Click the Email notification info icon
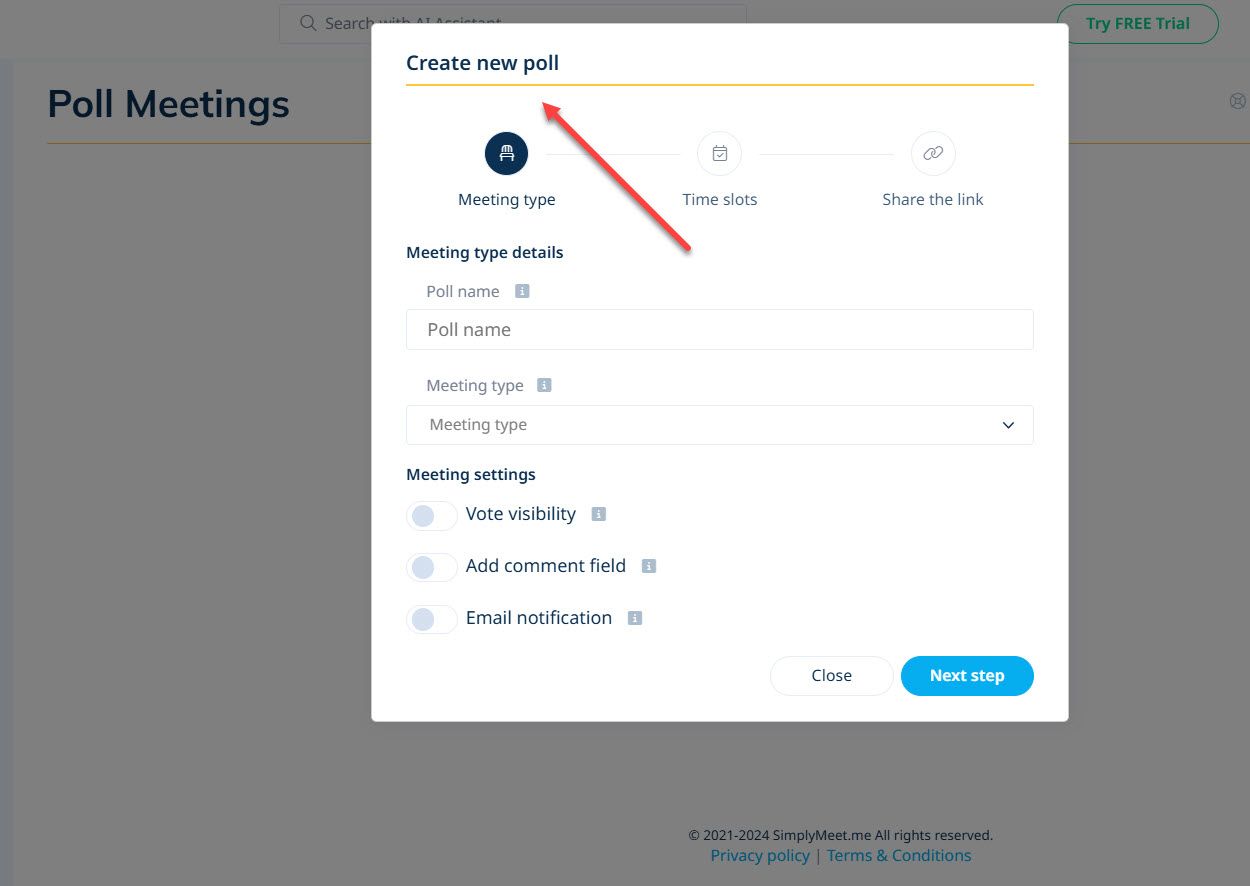 (634, 617)
